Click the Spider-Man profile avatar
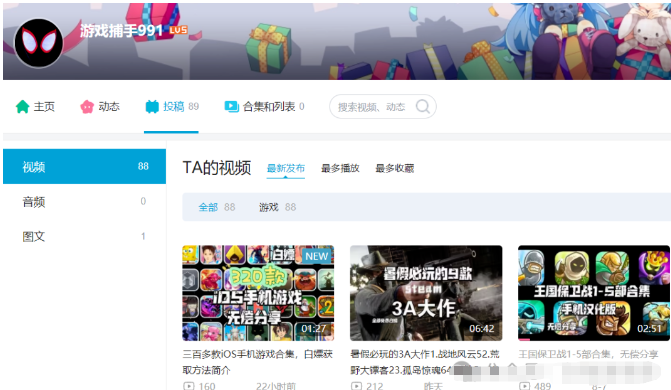Image resolution: width=671 pixels, height=390 pixels. pyautogui.click(x=39, y=43)
